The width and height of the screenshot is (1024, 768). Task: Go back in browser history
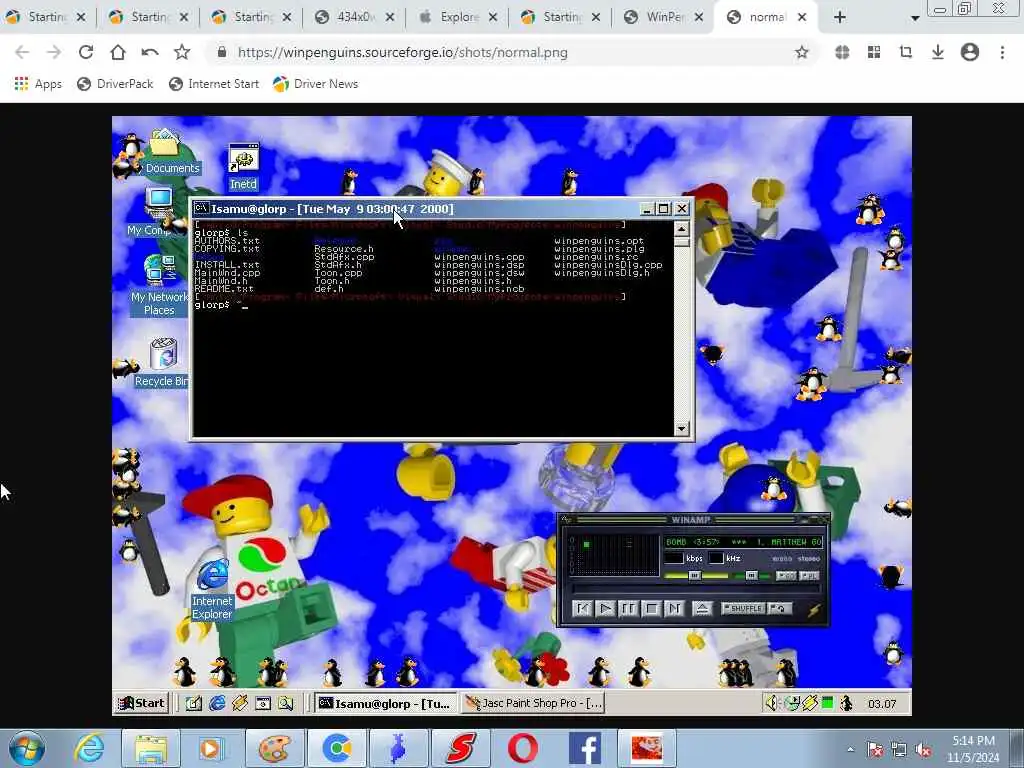(x=22, y=52)
